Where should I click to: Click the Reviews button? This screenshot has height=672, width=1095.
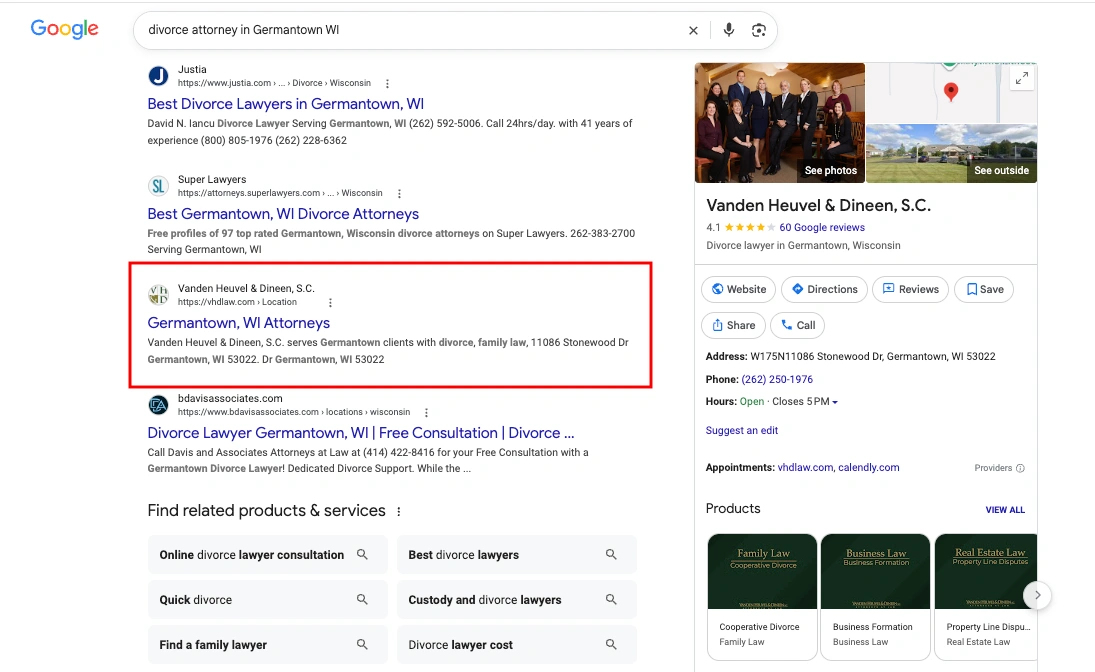click(910, 289)
